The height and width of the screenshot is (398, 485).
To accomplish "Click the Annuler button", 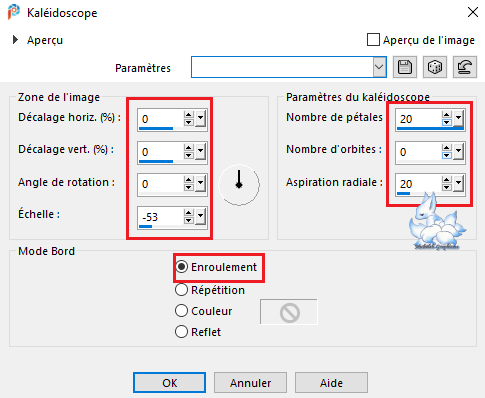I will pyautogui.click(x=250, y=383).
